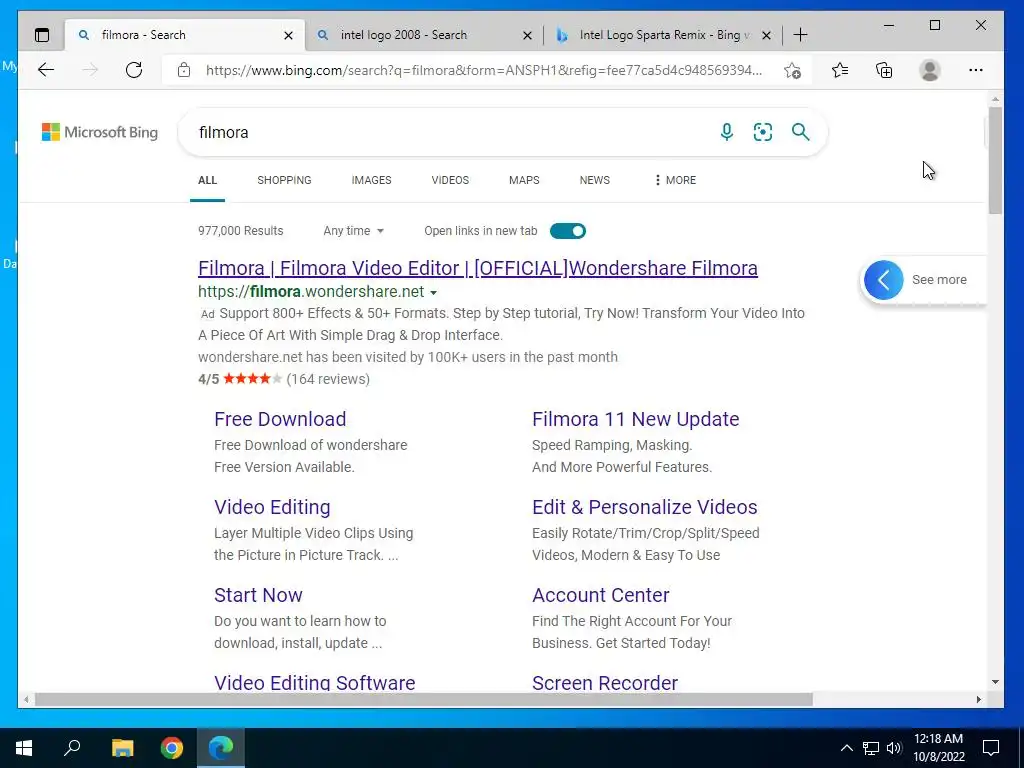Open the Start Now link

point(258,596)
